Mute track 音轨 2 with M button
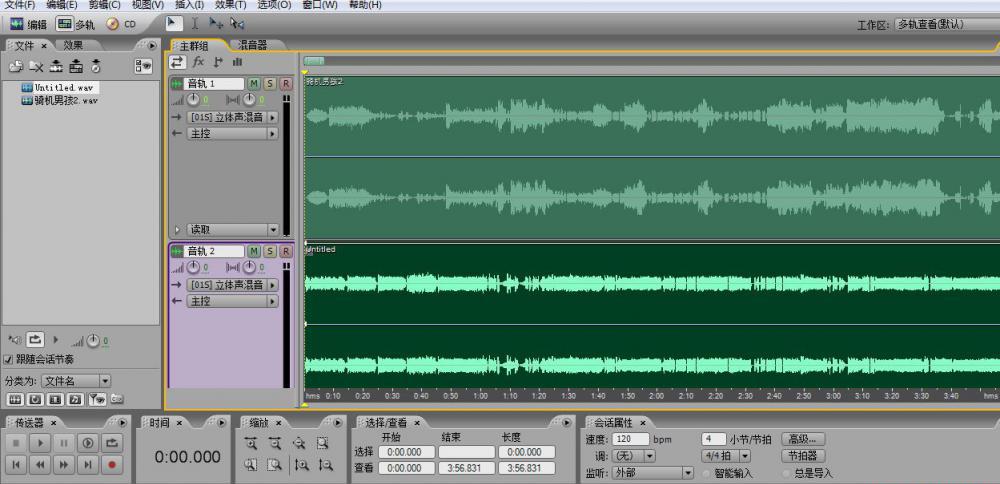The image size is (1000, 484). pos(254,251)
